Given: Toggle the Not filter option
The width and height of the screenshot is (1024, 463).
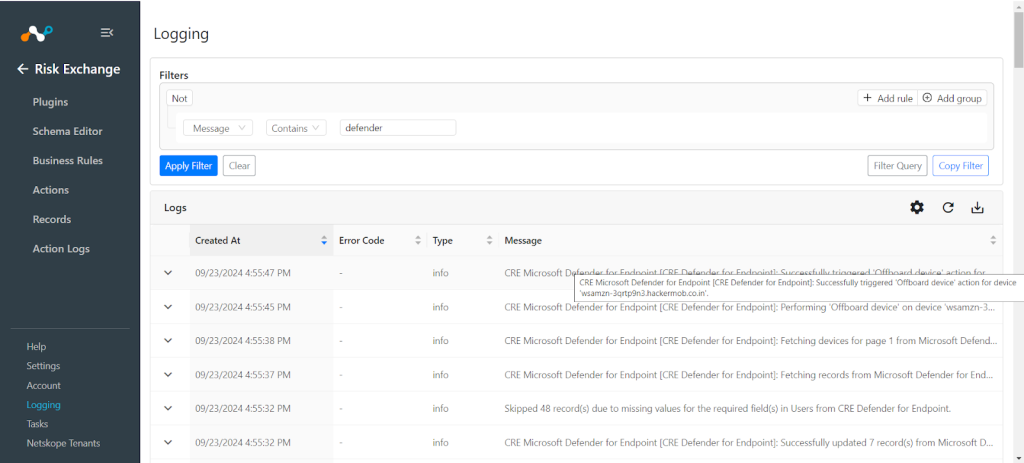Looking at the screenshot, I should (179, 99).
